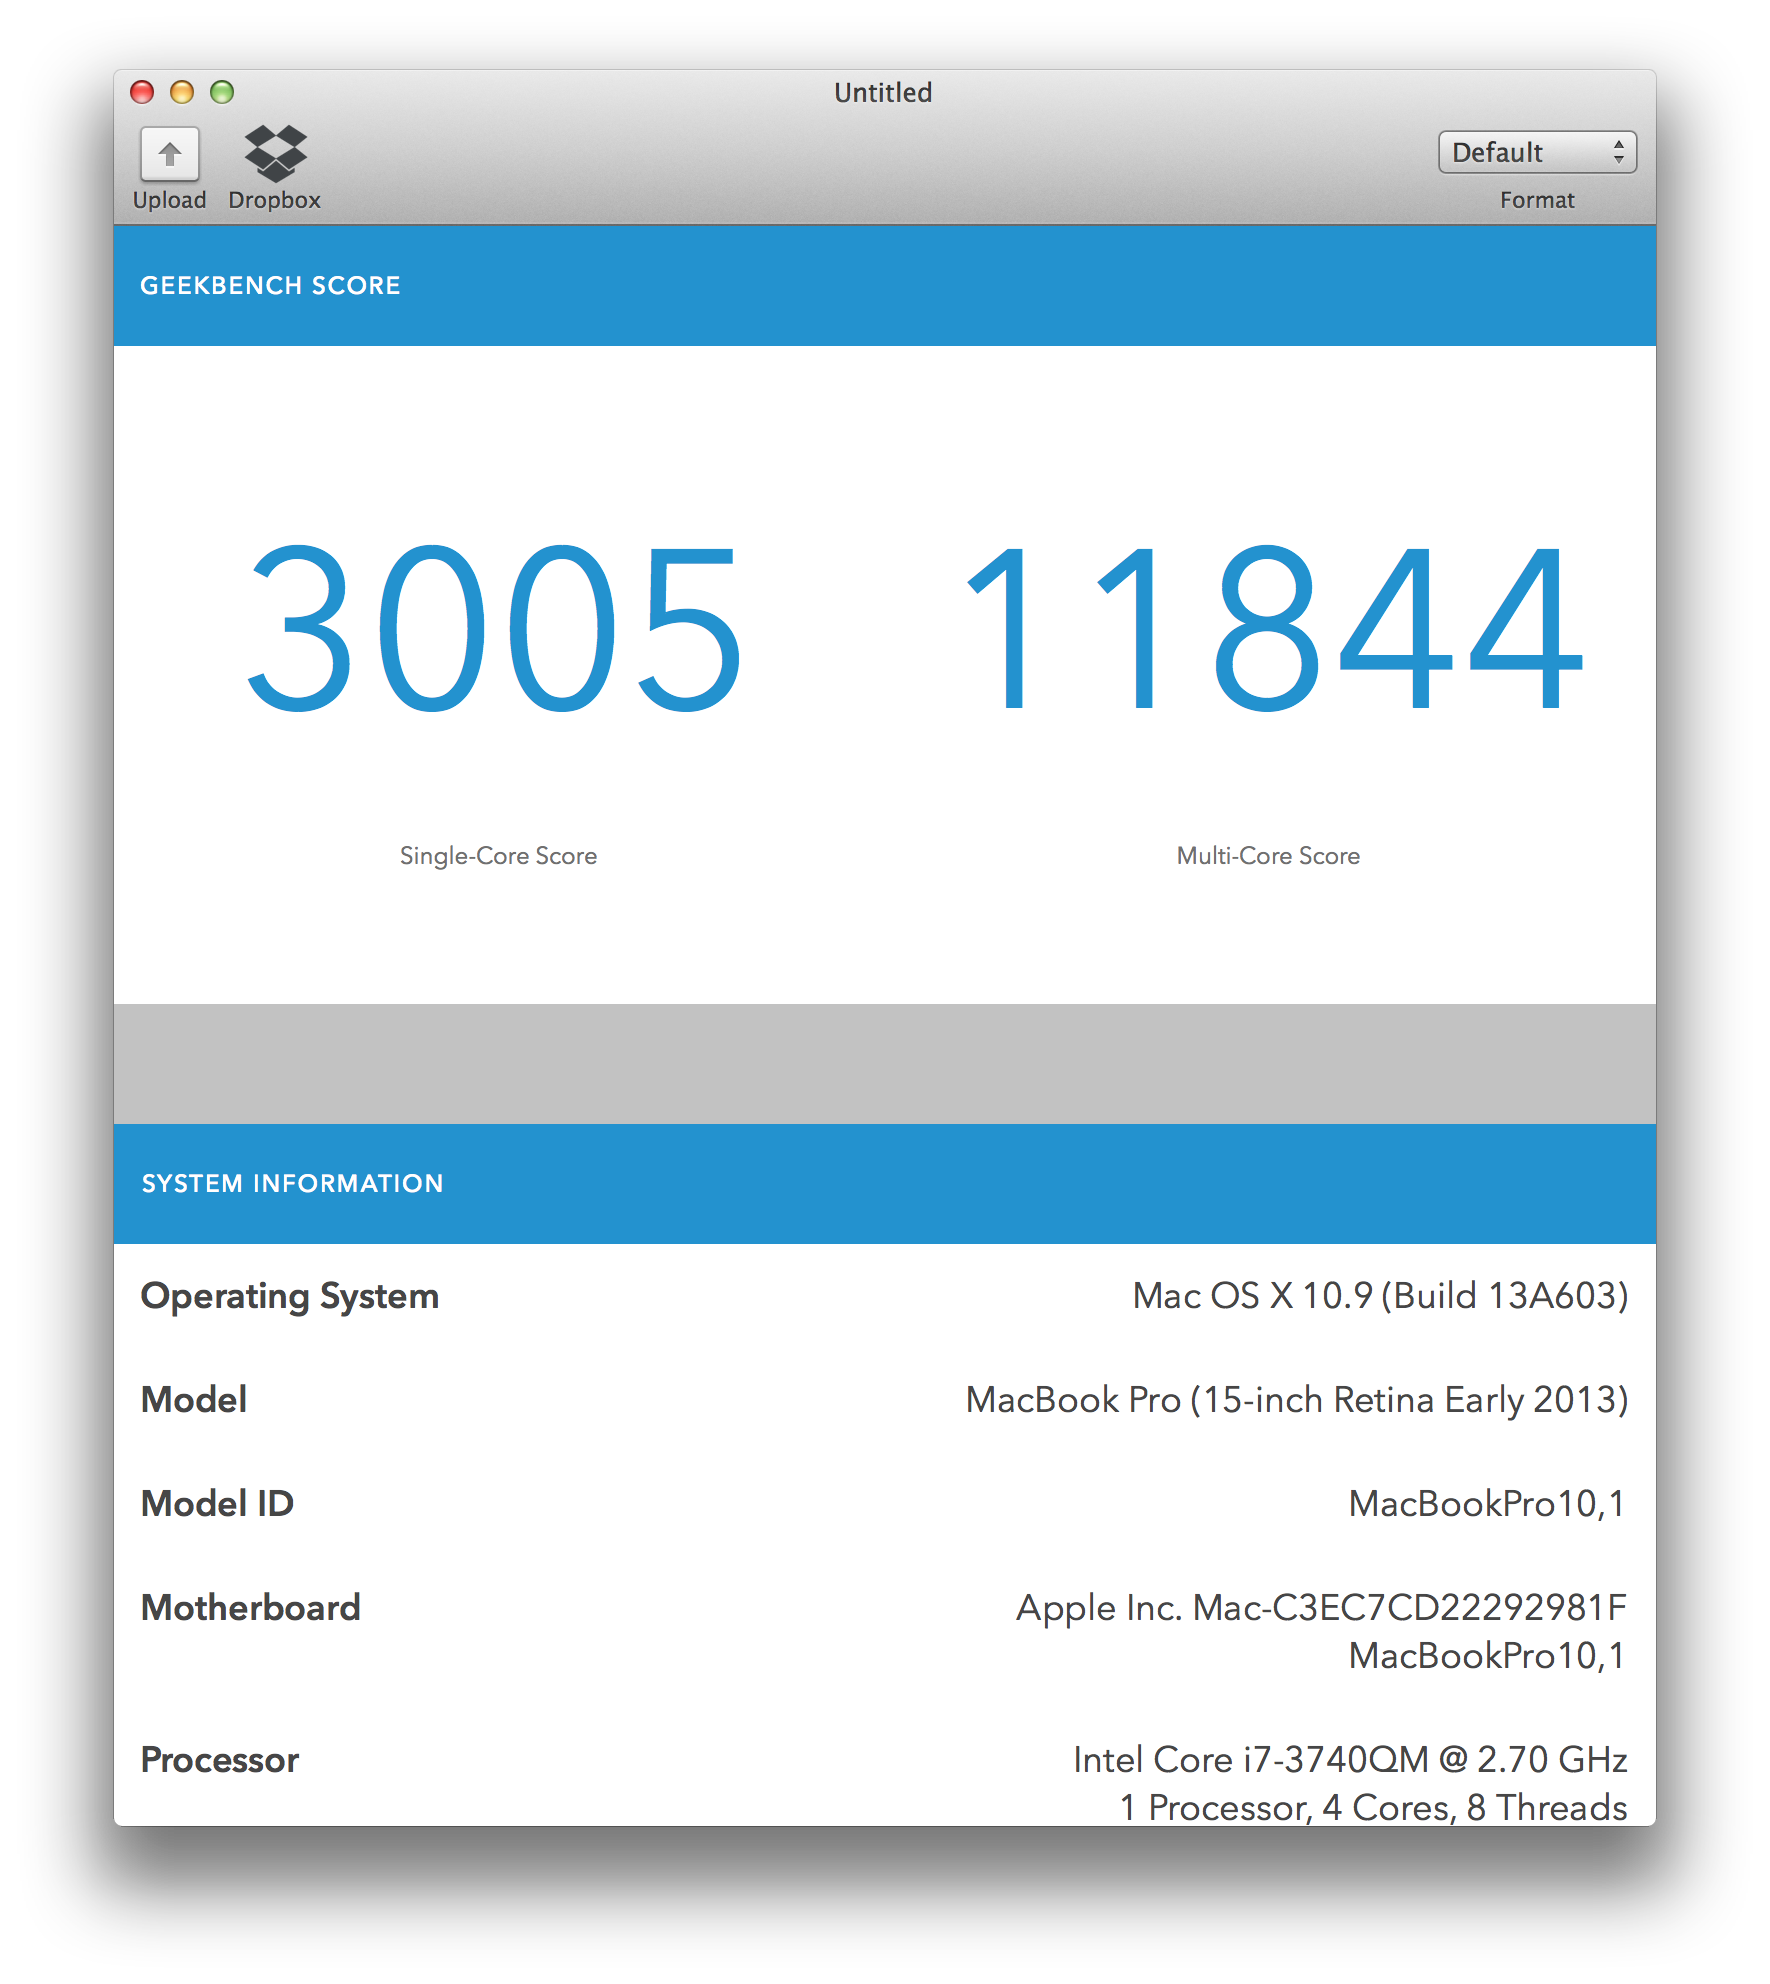Viewport: 1770px width, 1984px height.
Task: Click the Motherboard row label
Action: tap(250, 1608)
